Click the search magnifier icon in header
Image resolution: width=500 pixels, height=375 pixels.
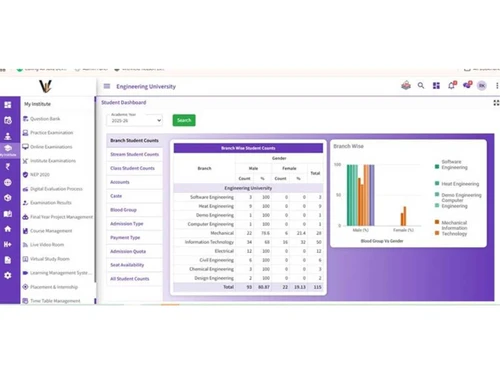click(421, 86)
